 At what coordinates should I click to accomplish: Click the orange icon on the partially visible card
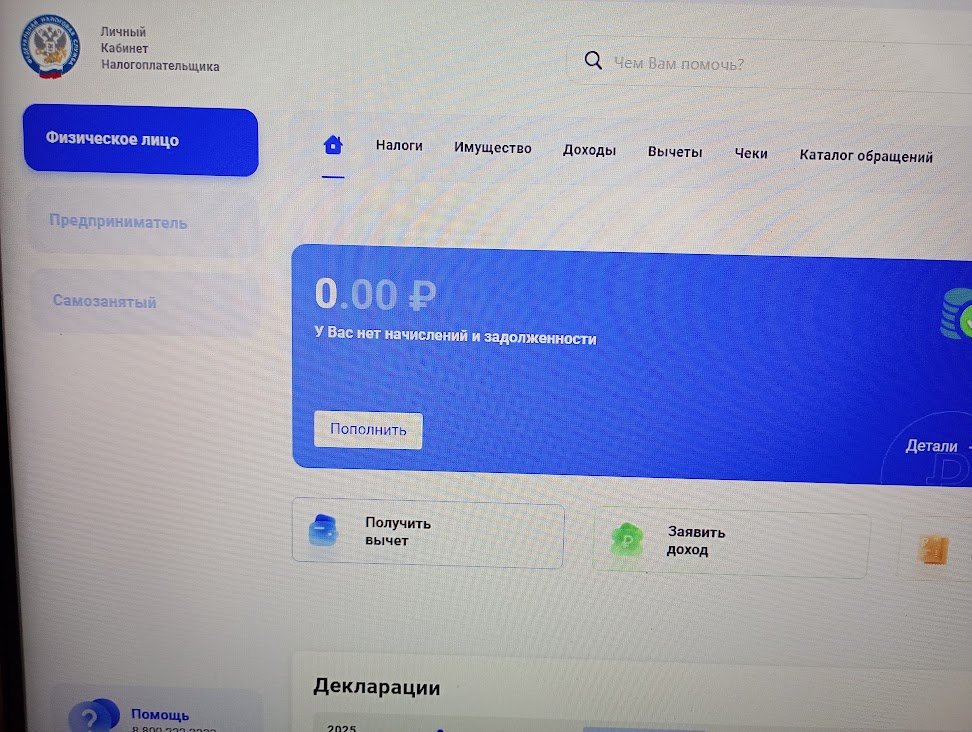[934, 550]
